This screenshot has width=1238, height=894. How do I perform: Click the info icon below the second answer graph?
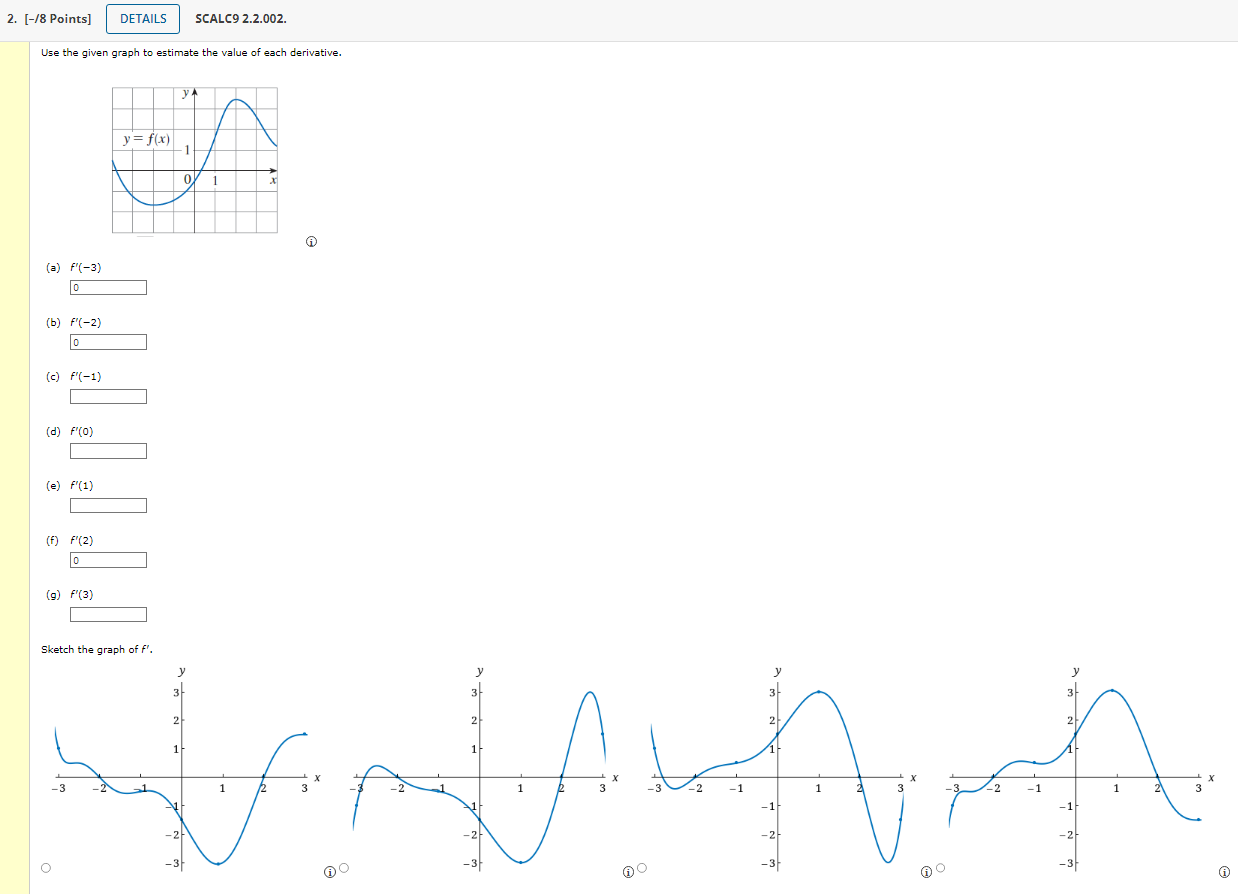pos(628,870)
